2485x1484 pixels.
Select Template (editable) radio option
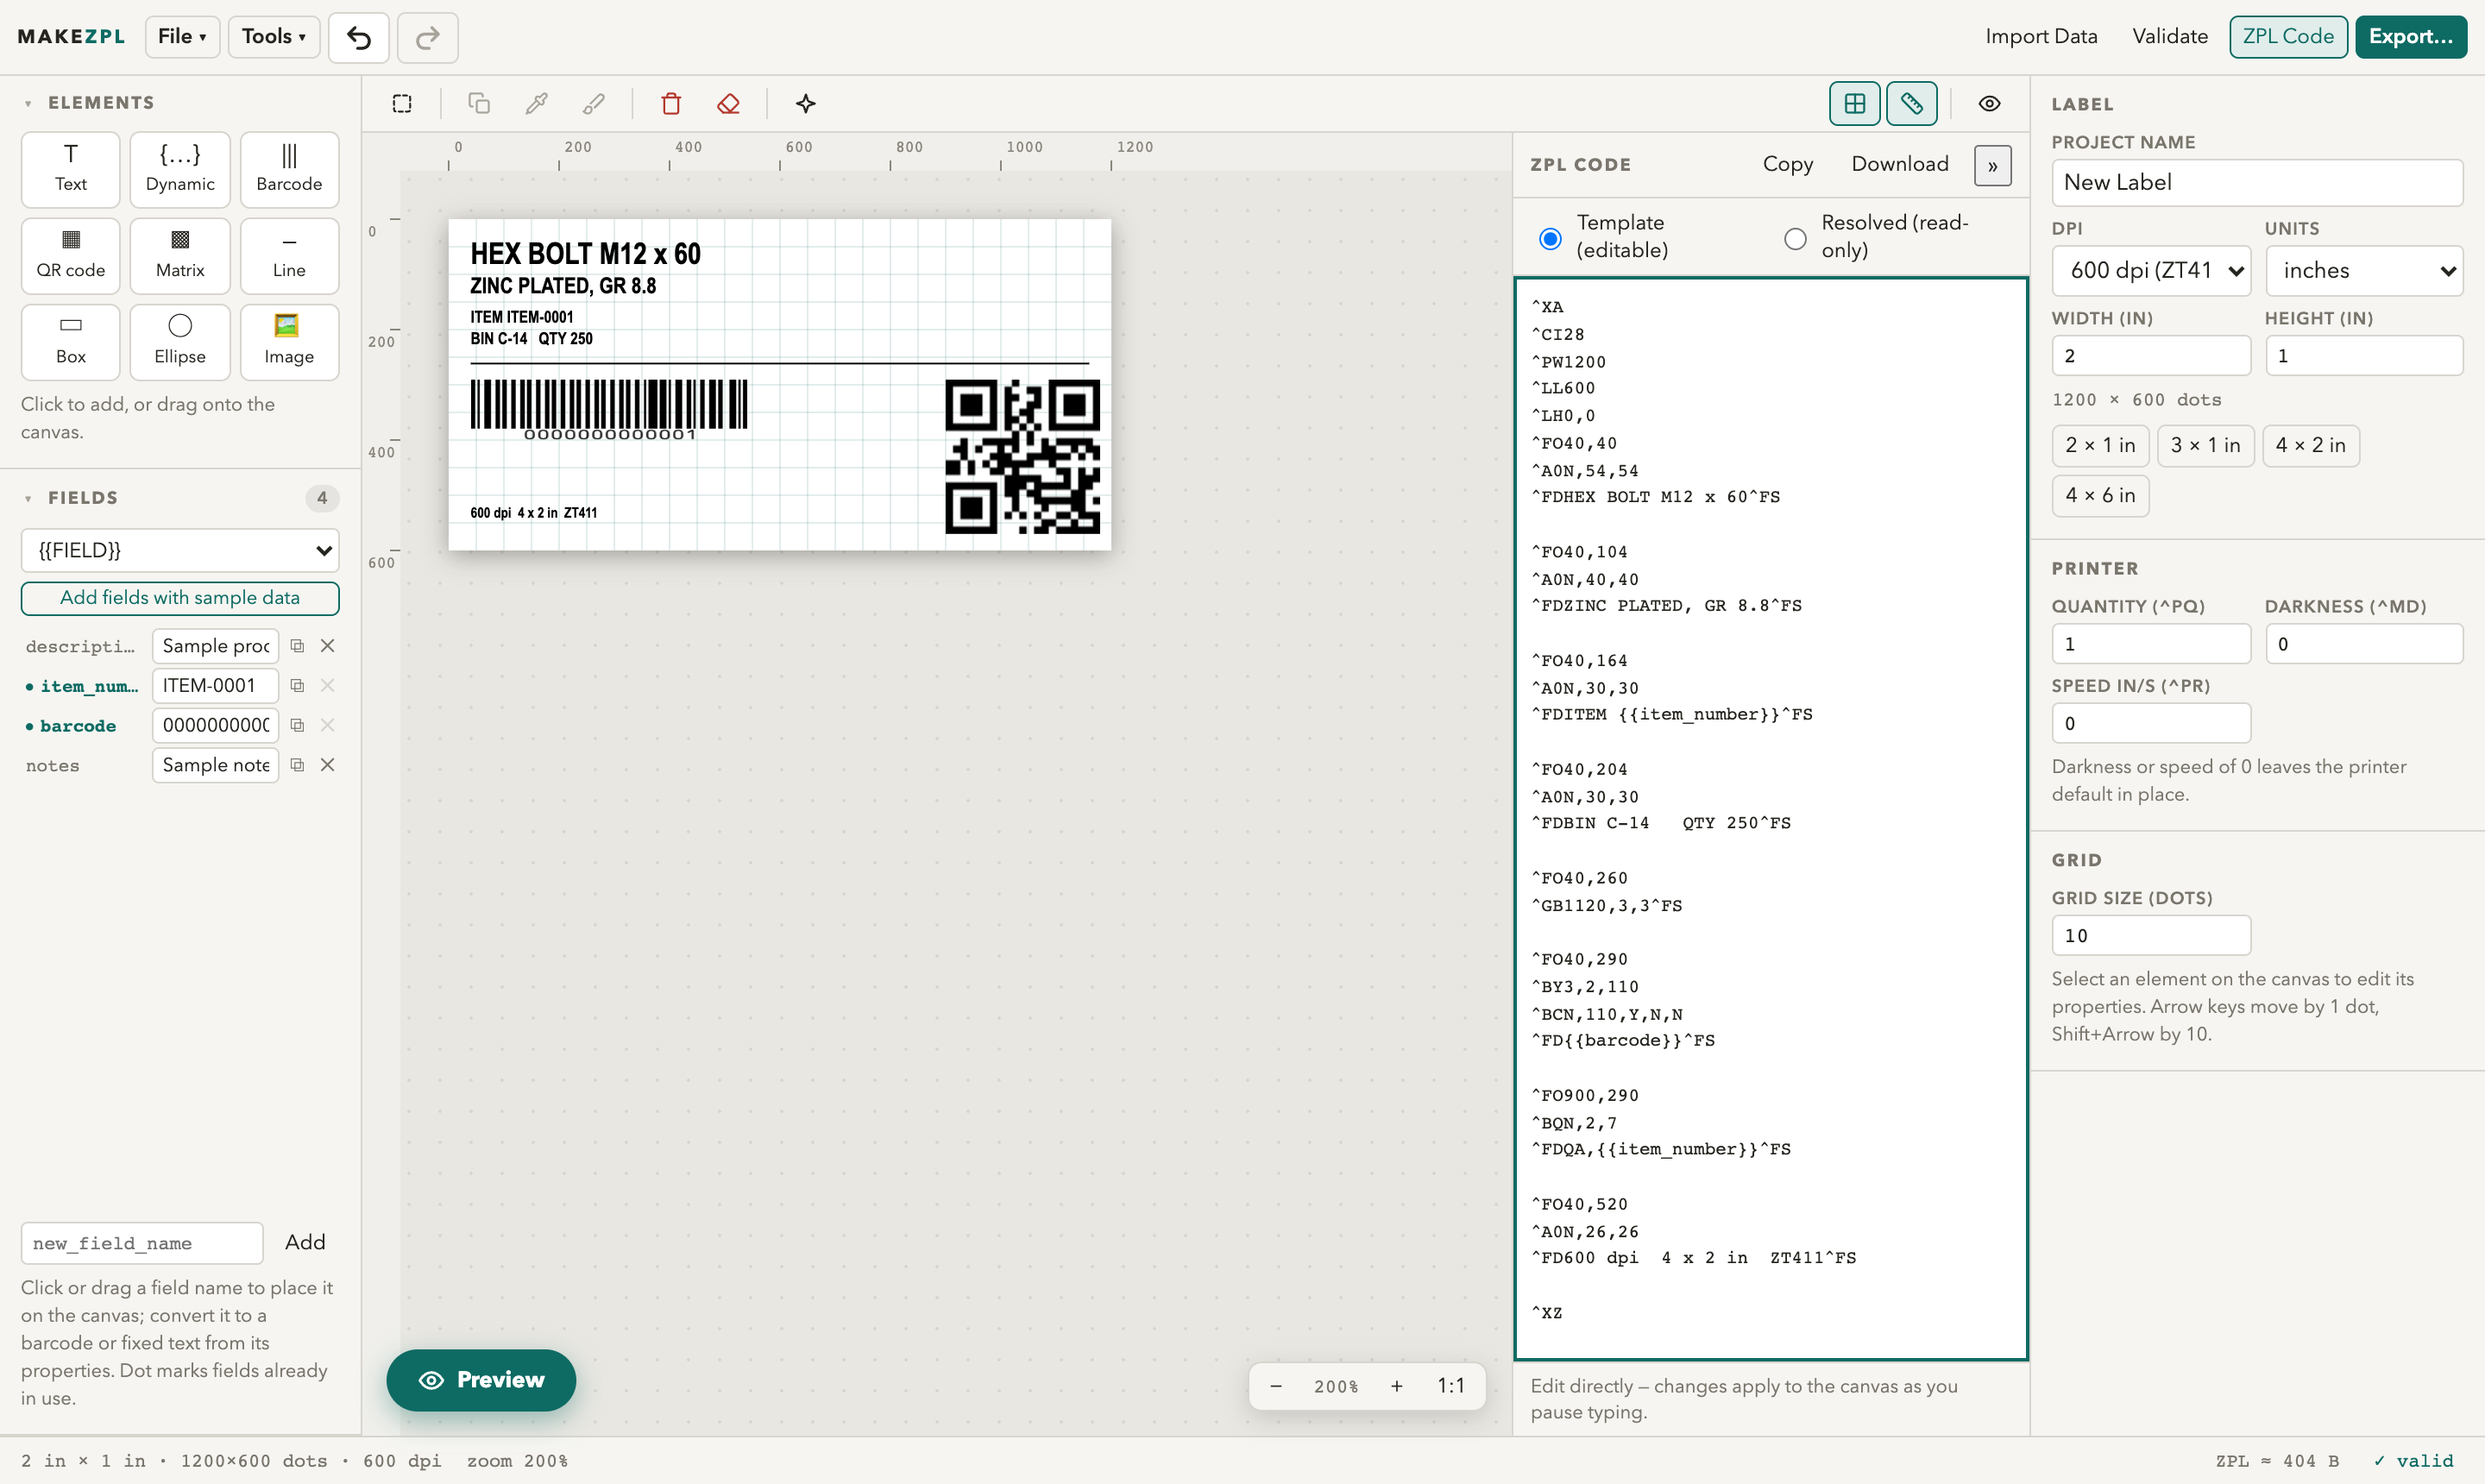tap(1550, 238)
